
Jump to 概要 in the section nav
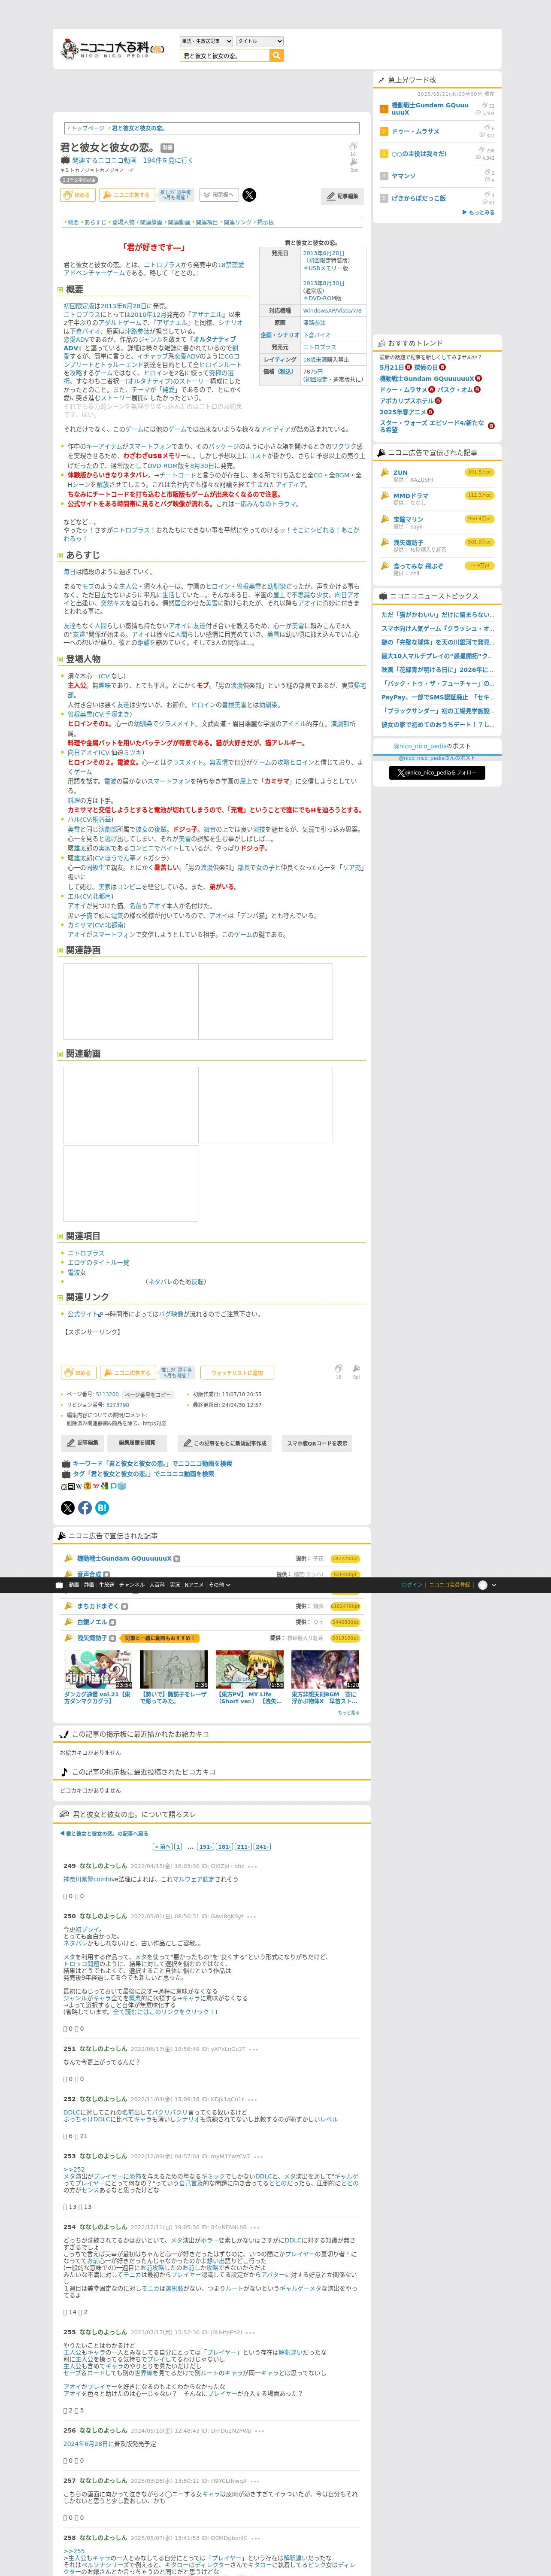(x=73, y=222)
